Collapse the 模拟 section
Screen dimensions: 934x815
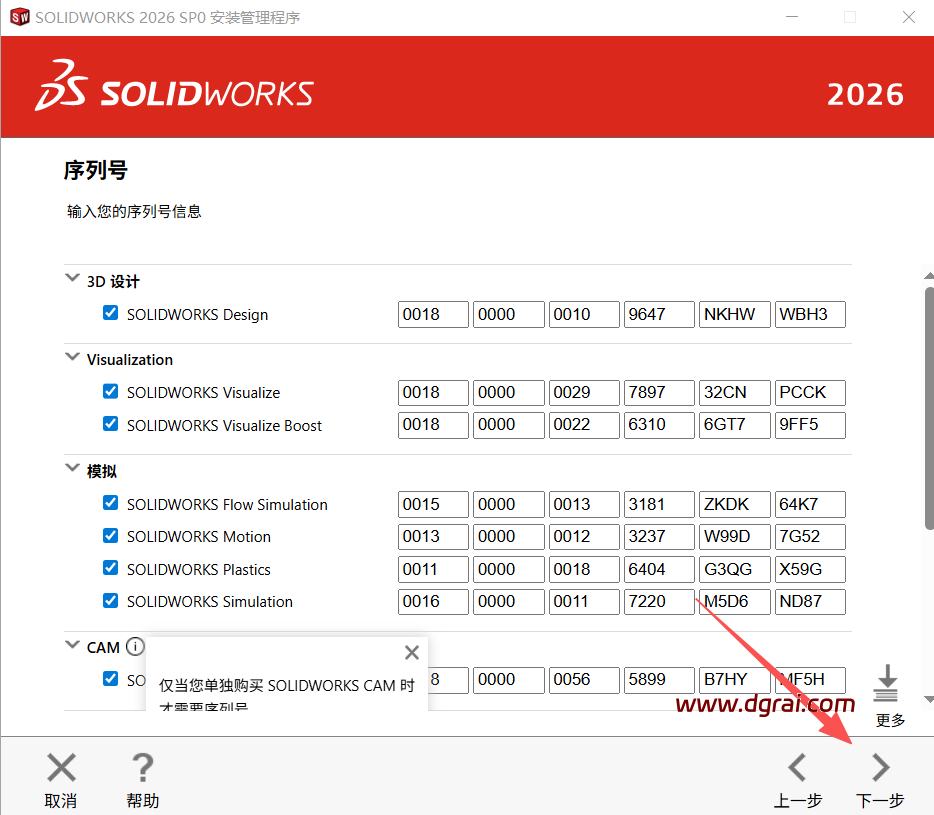[72, 469]
